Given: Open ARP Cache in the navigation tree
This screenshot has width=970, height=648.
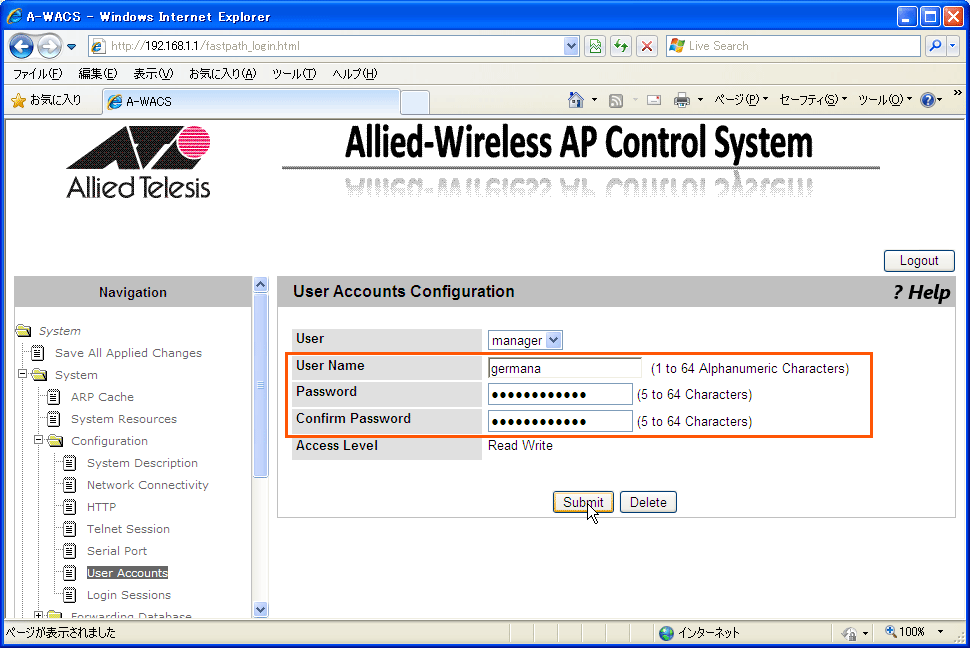Looking at the screenshot, I should [102, 397].
